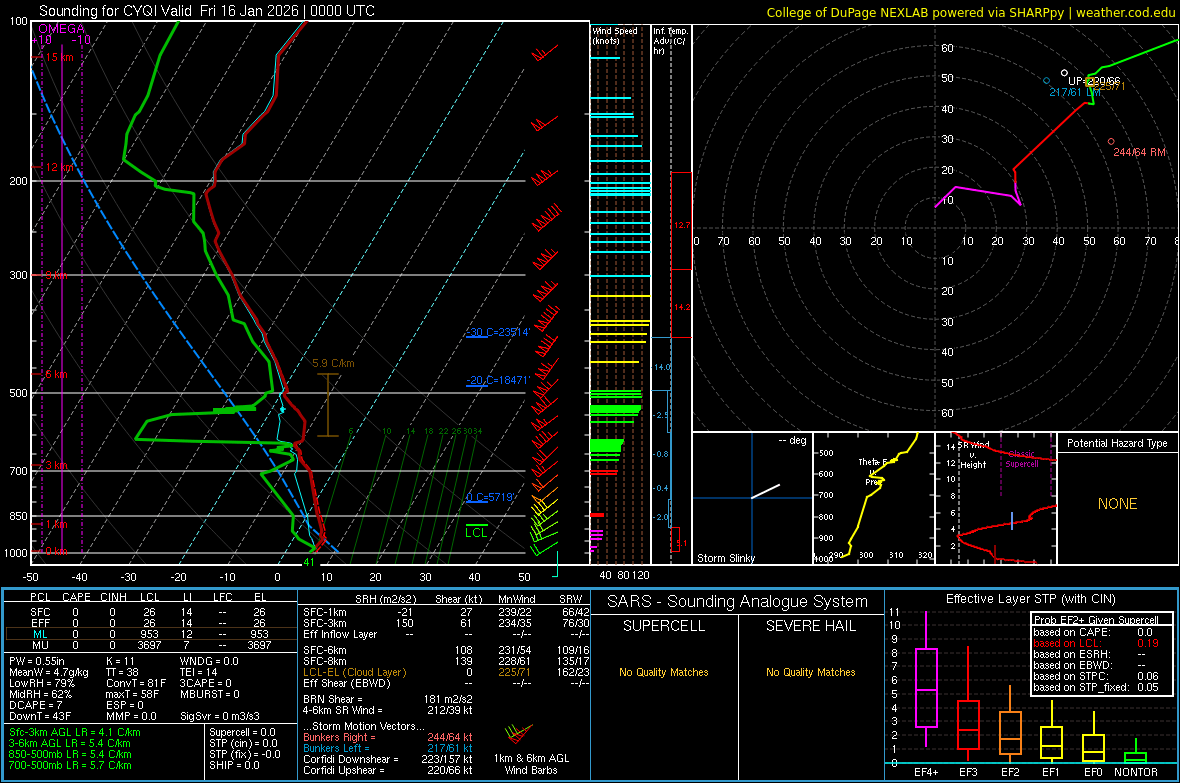Click the OMEGA label on the skew-T
The height and width of the screenshot is (783, 1180).
[x=62, y=29]
